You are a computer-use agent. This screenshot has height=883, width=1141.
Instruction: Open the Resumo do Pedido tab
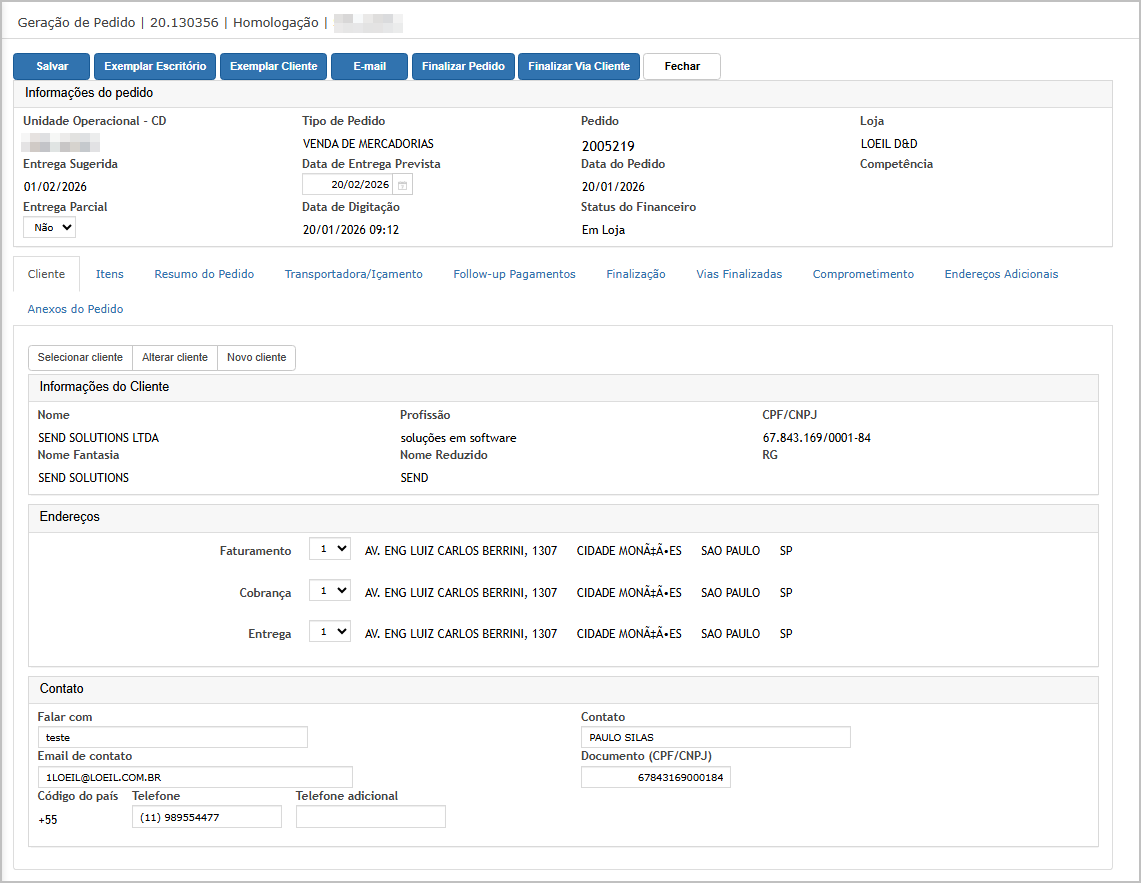click(x=204, y=274)
